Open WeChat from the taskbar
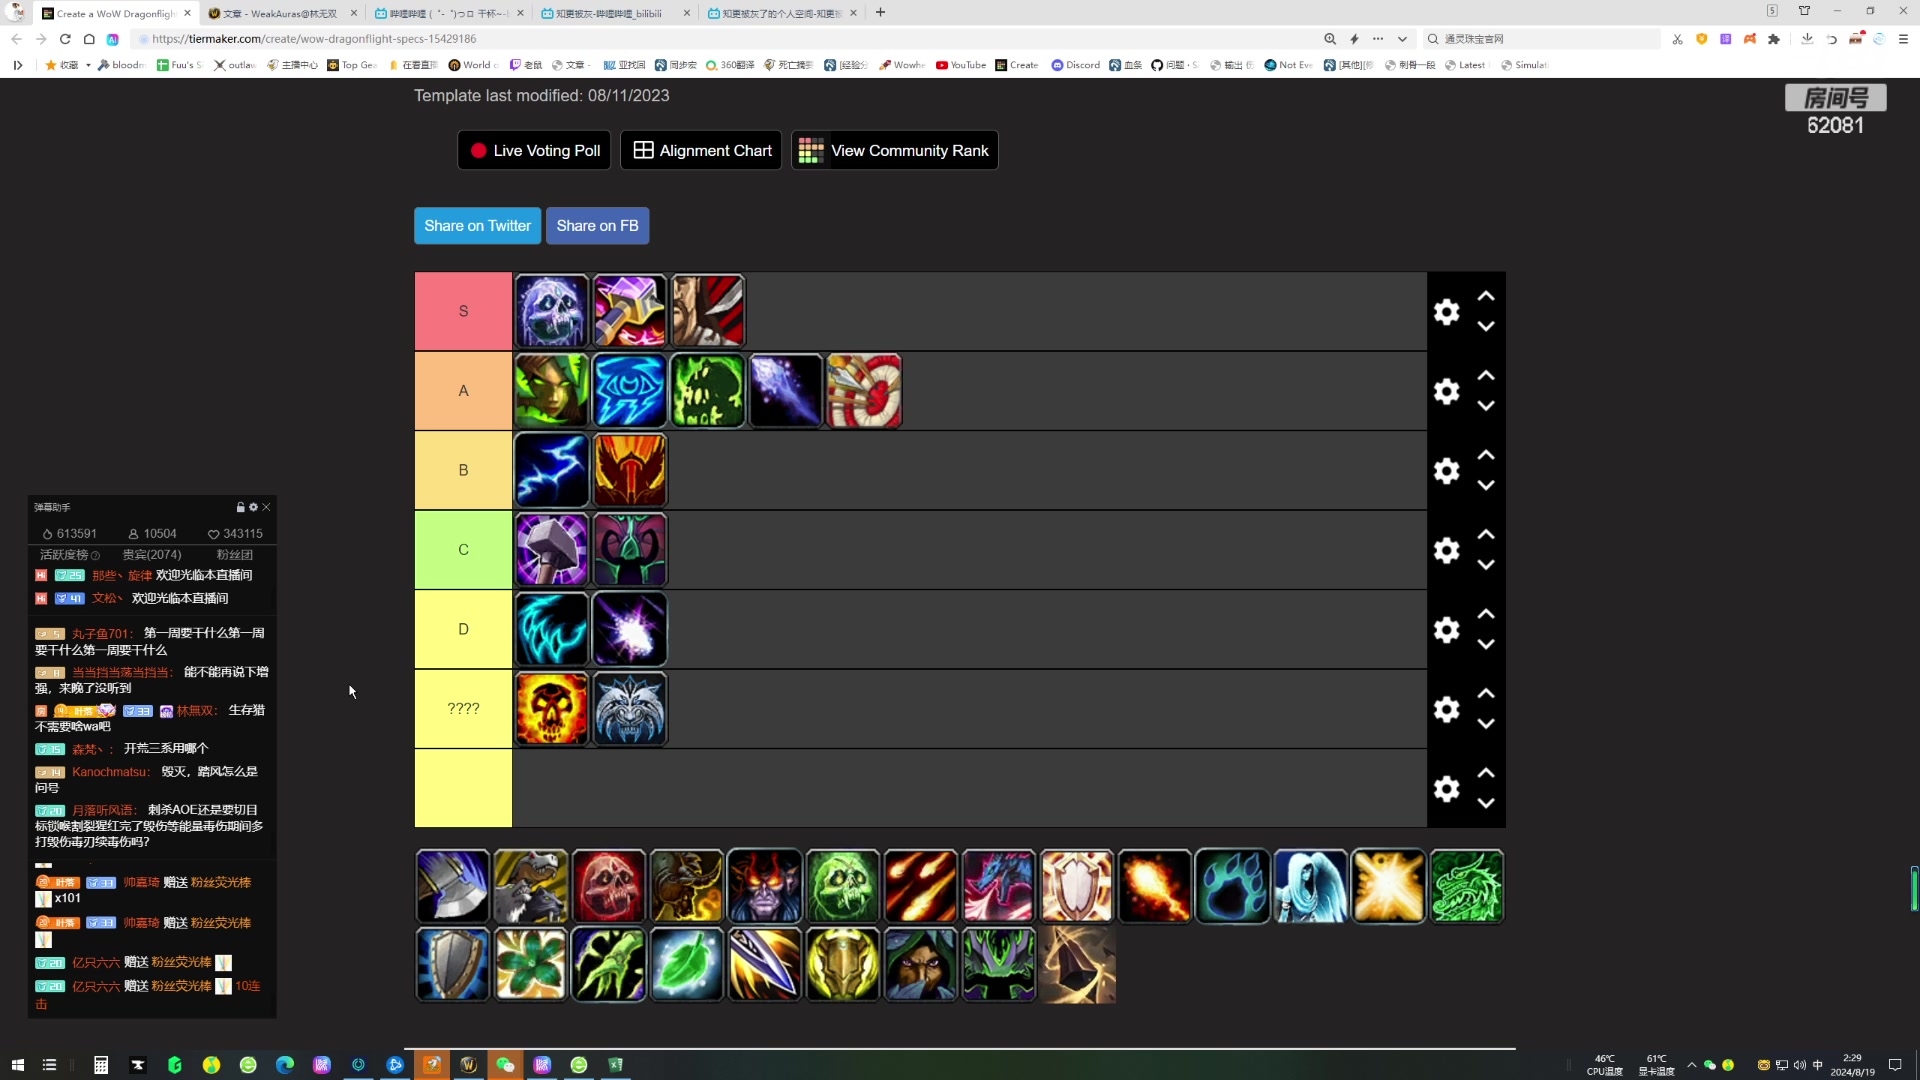This screenshot has height=1080, width=1920. click(x=505, y=1065)
